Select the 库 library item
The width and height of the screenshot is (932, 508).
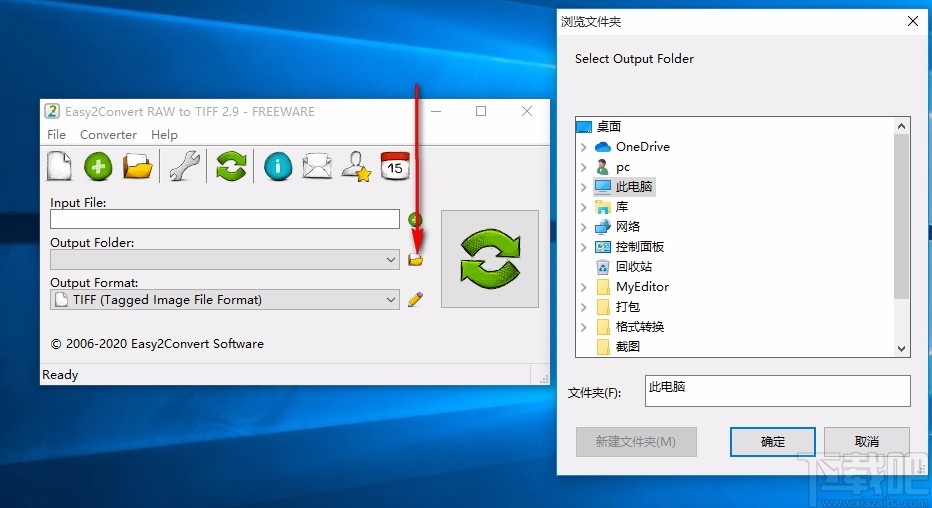tap(622, 207)
